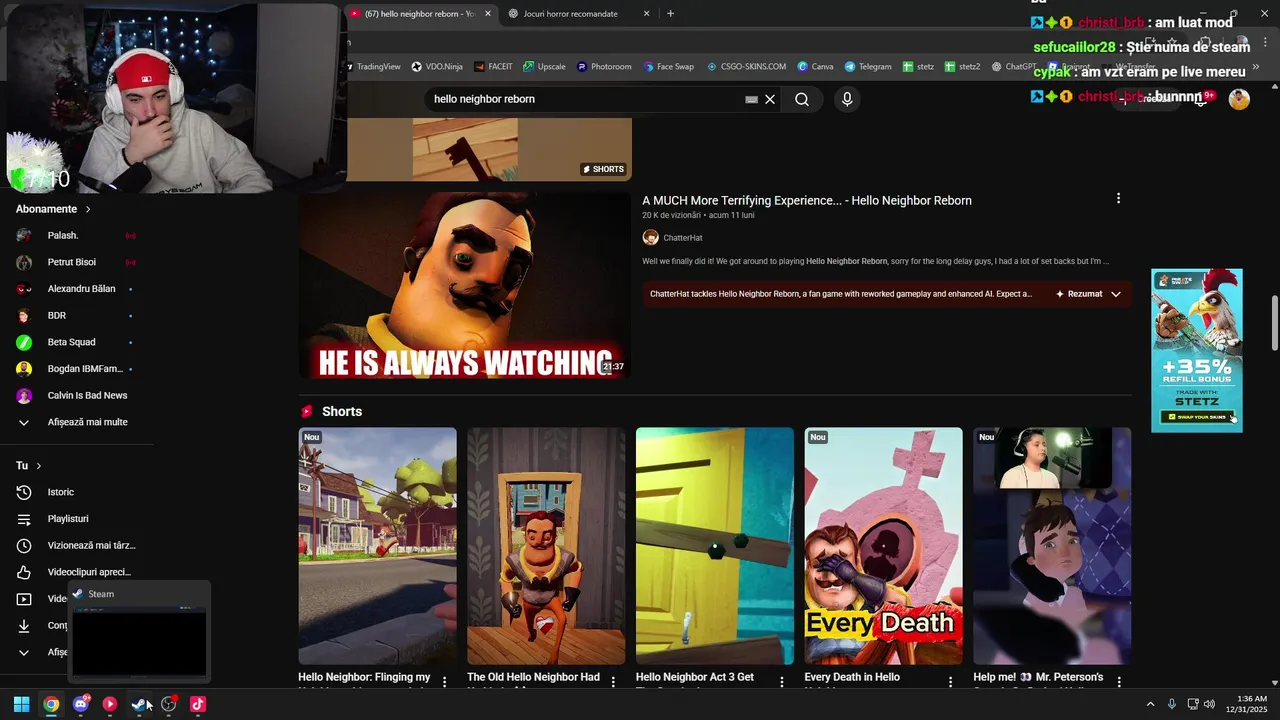This screenshot has height=720, width=1280.
Task: Open the on-screen keyboard icon in search box
Action: [752, 99]
